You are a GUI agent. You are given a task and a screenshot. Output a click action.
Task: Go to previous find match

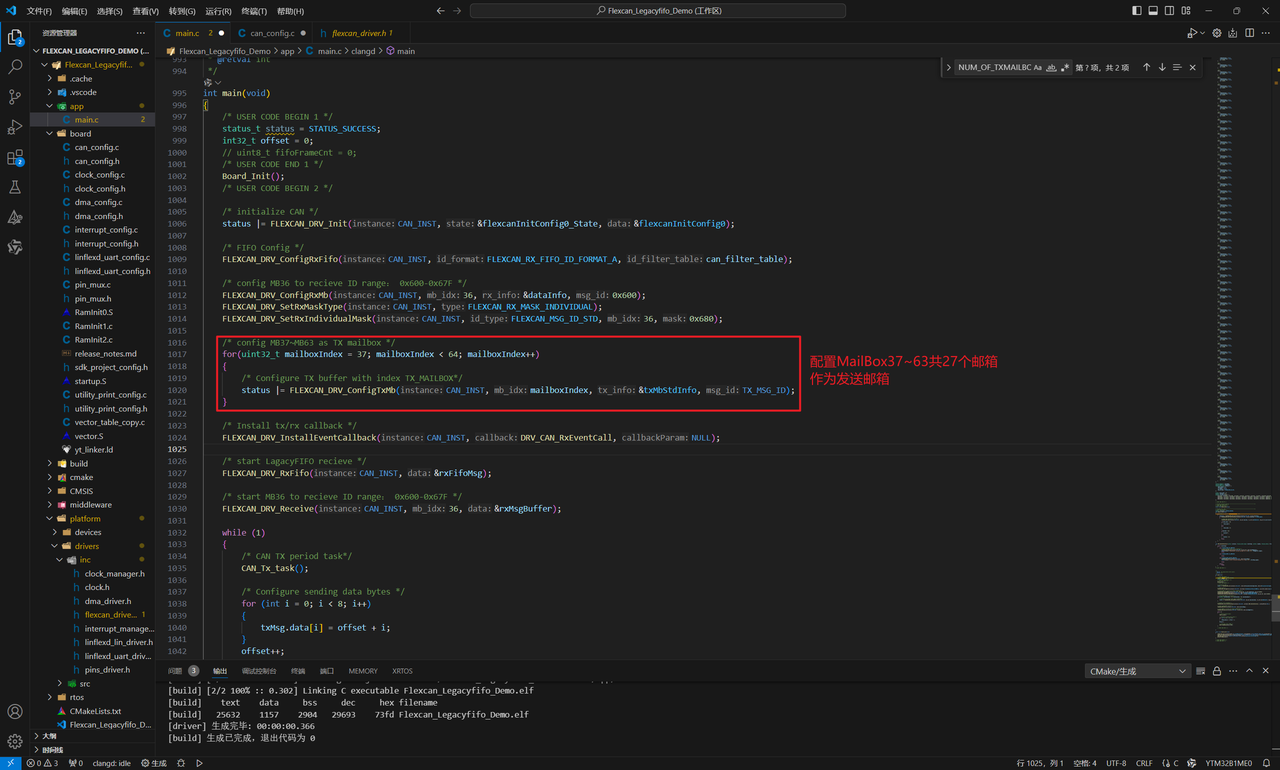tap(1147, 67)
